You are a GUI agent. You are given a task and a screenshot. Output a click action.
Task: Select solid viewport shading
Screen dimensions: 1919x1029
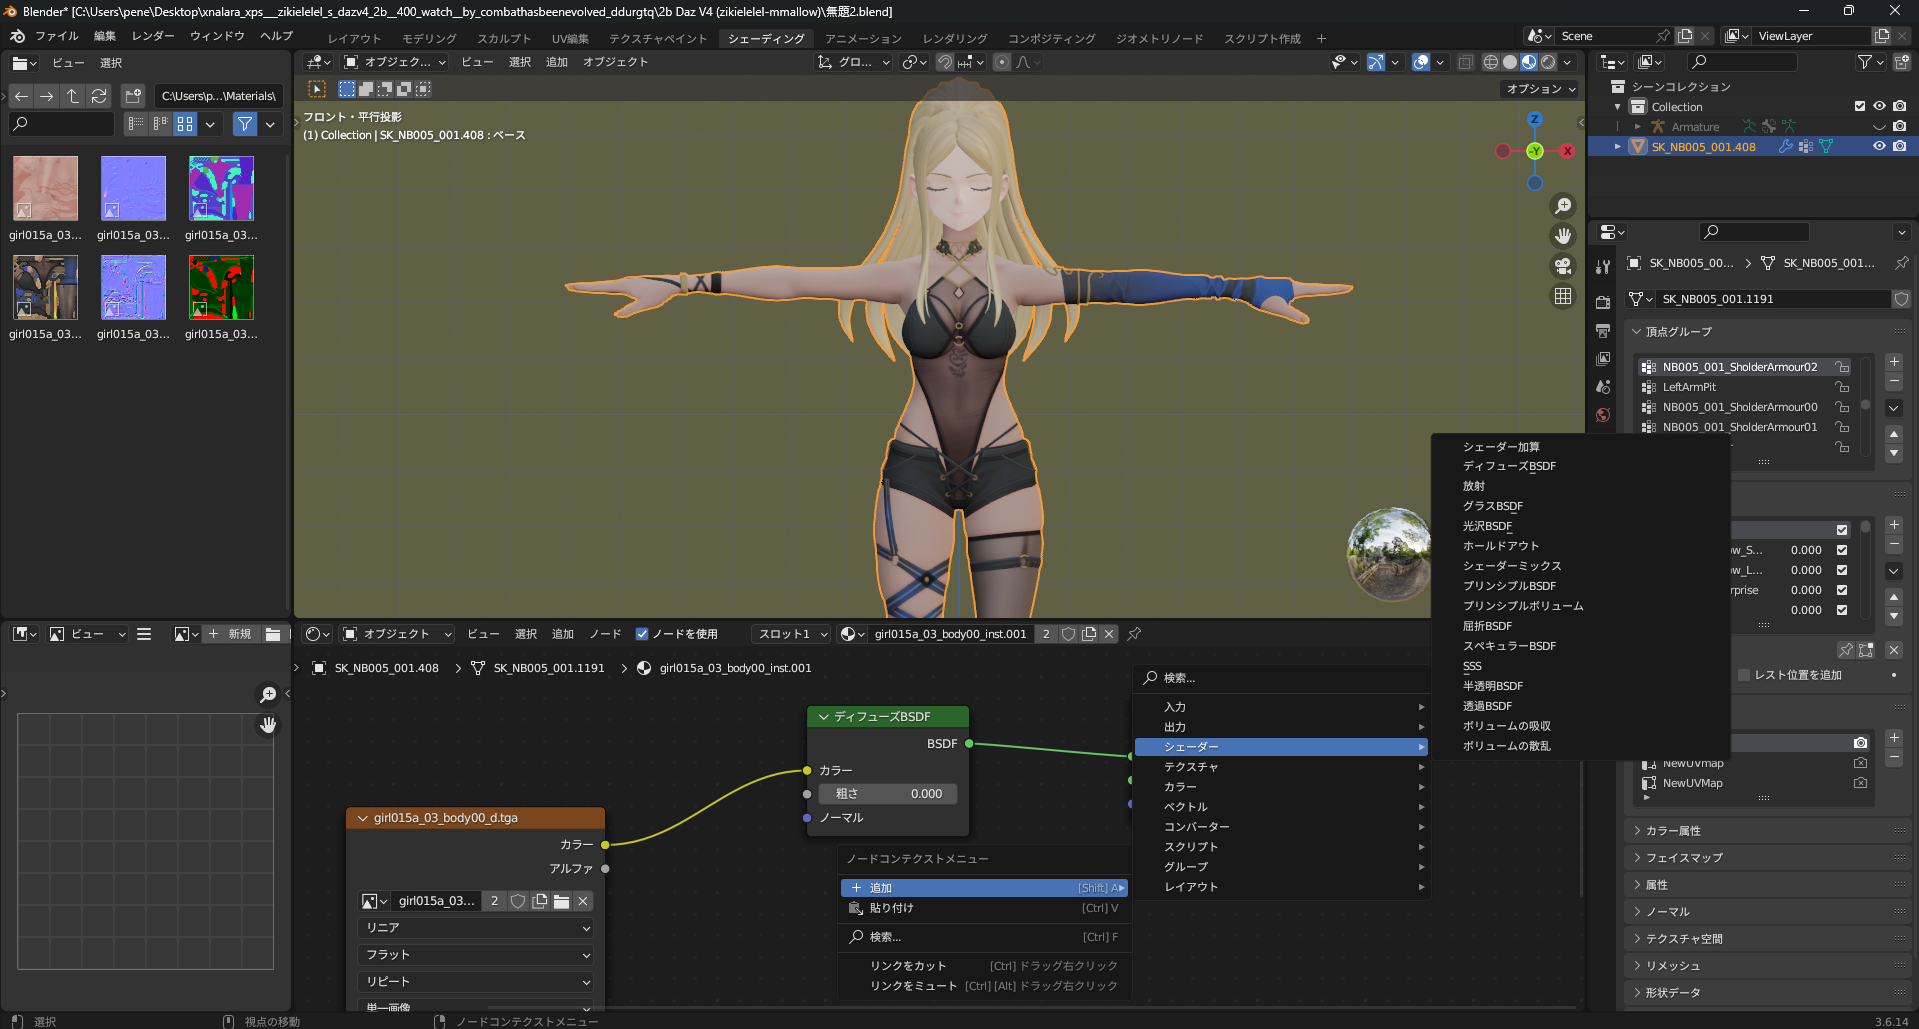1510,62
